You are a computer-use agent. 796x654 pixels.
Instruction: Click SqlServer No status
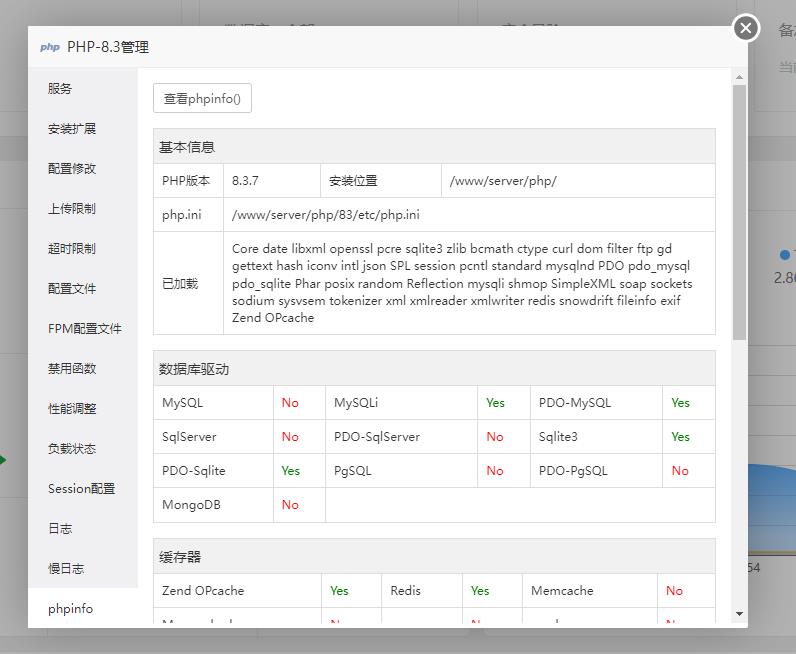290,437
